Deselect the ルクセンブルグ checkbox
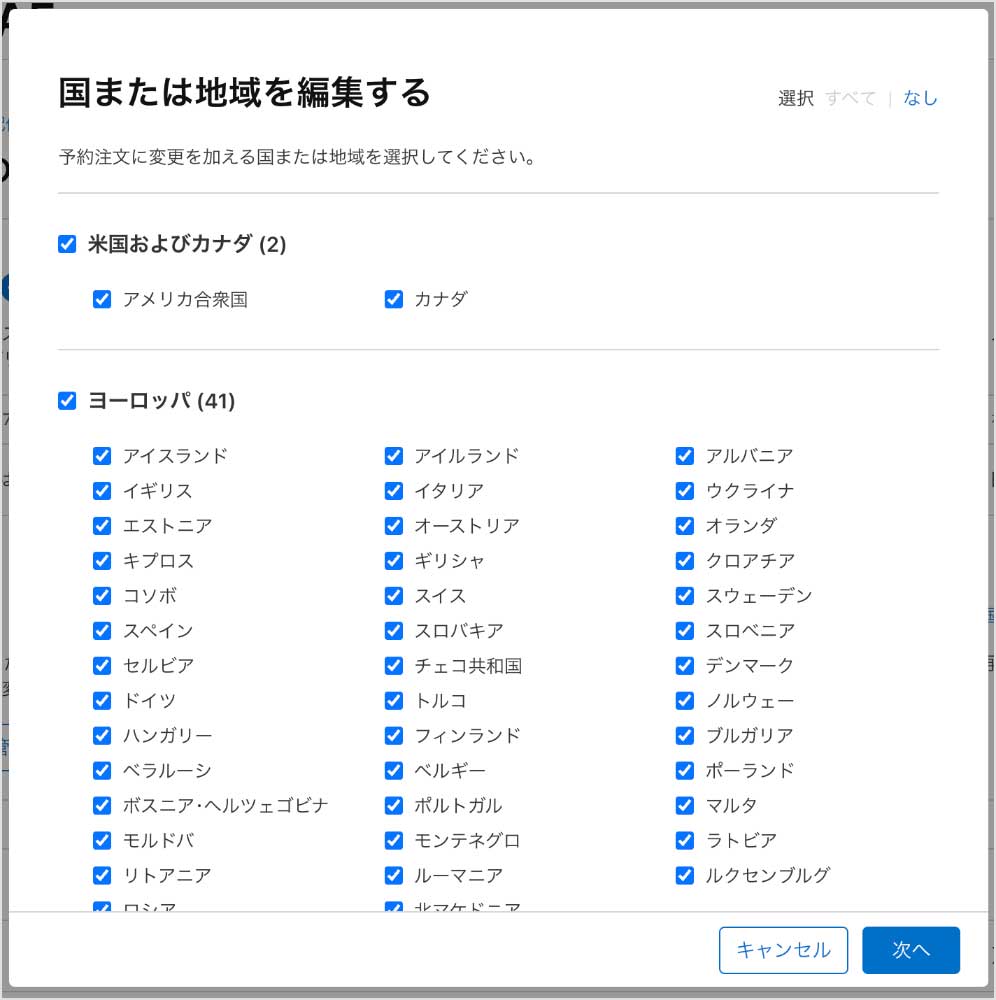Viewport: 996px width, 1000px height. tap(685, 876)
